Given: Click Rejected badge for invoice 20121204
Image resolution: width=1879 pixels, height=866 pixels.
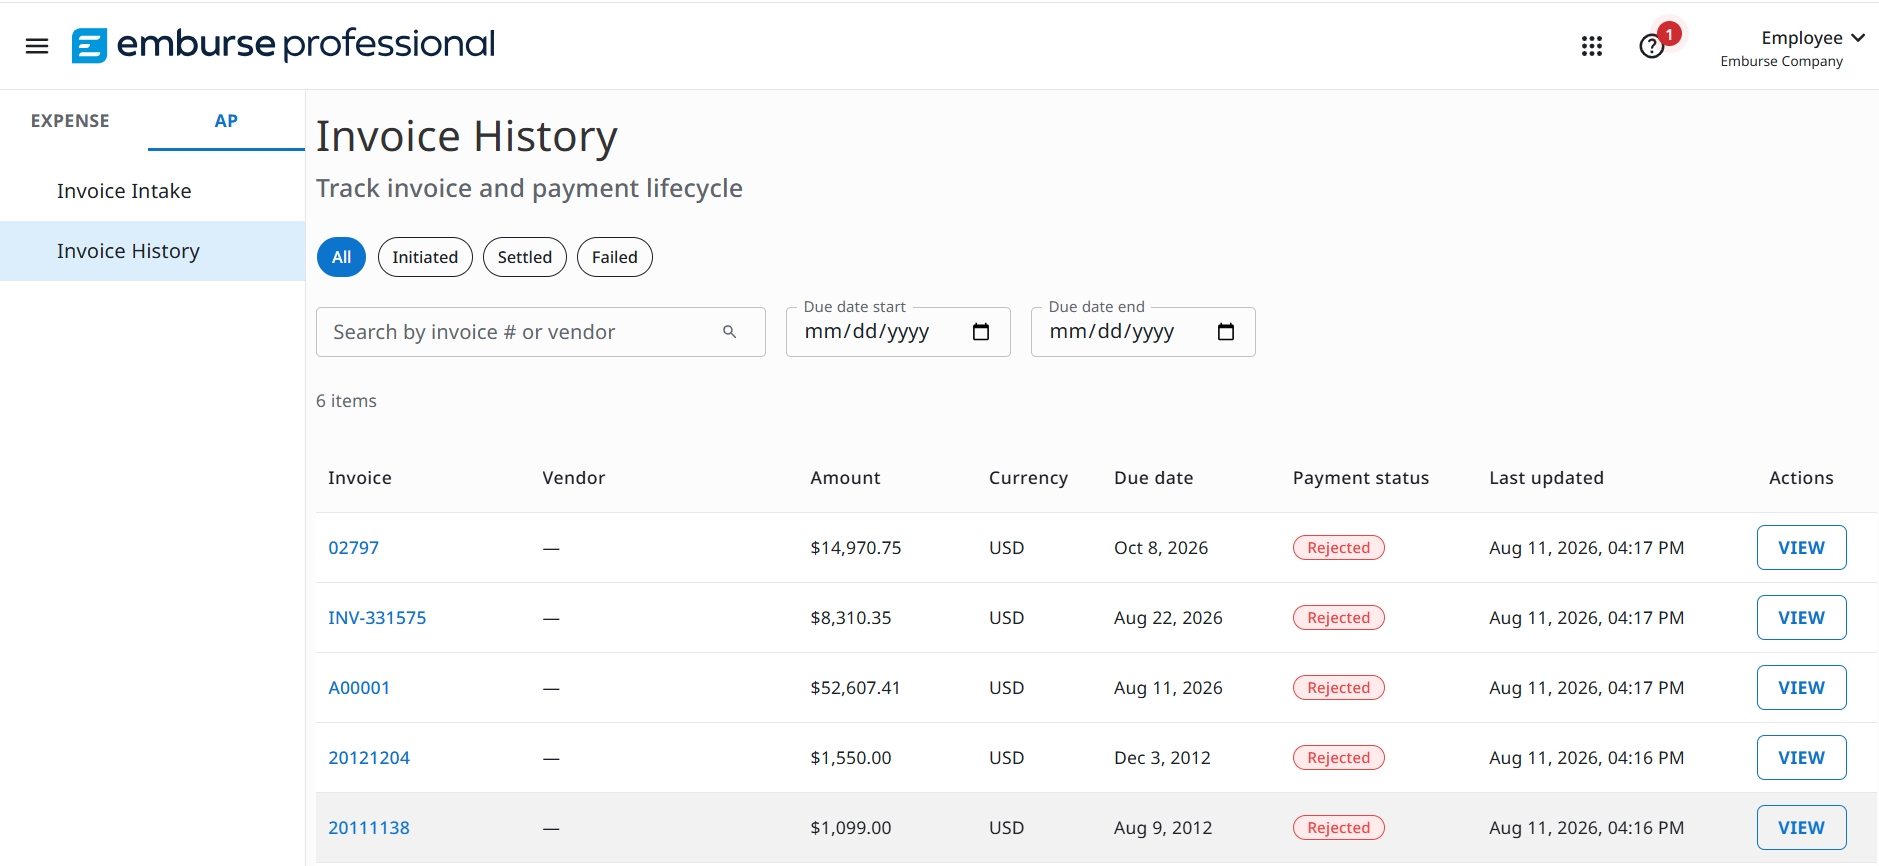Looking at the screenshot, I should point(1339,758).
